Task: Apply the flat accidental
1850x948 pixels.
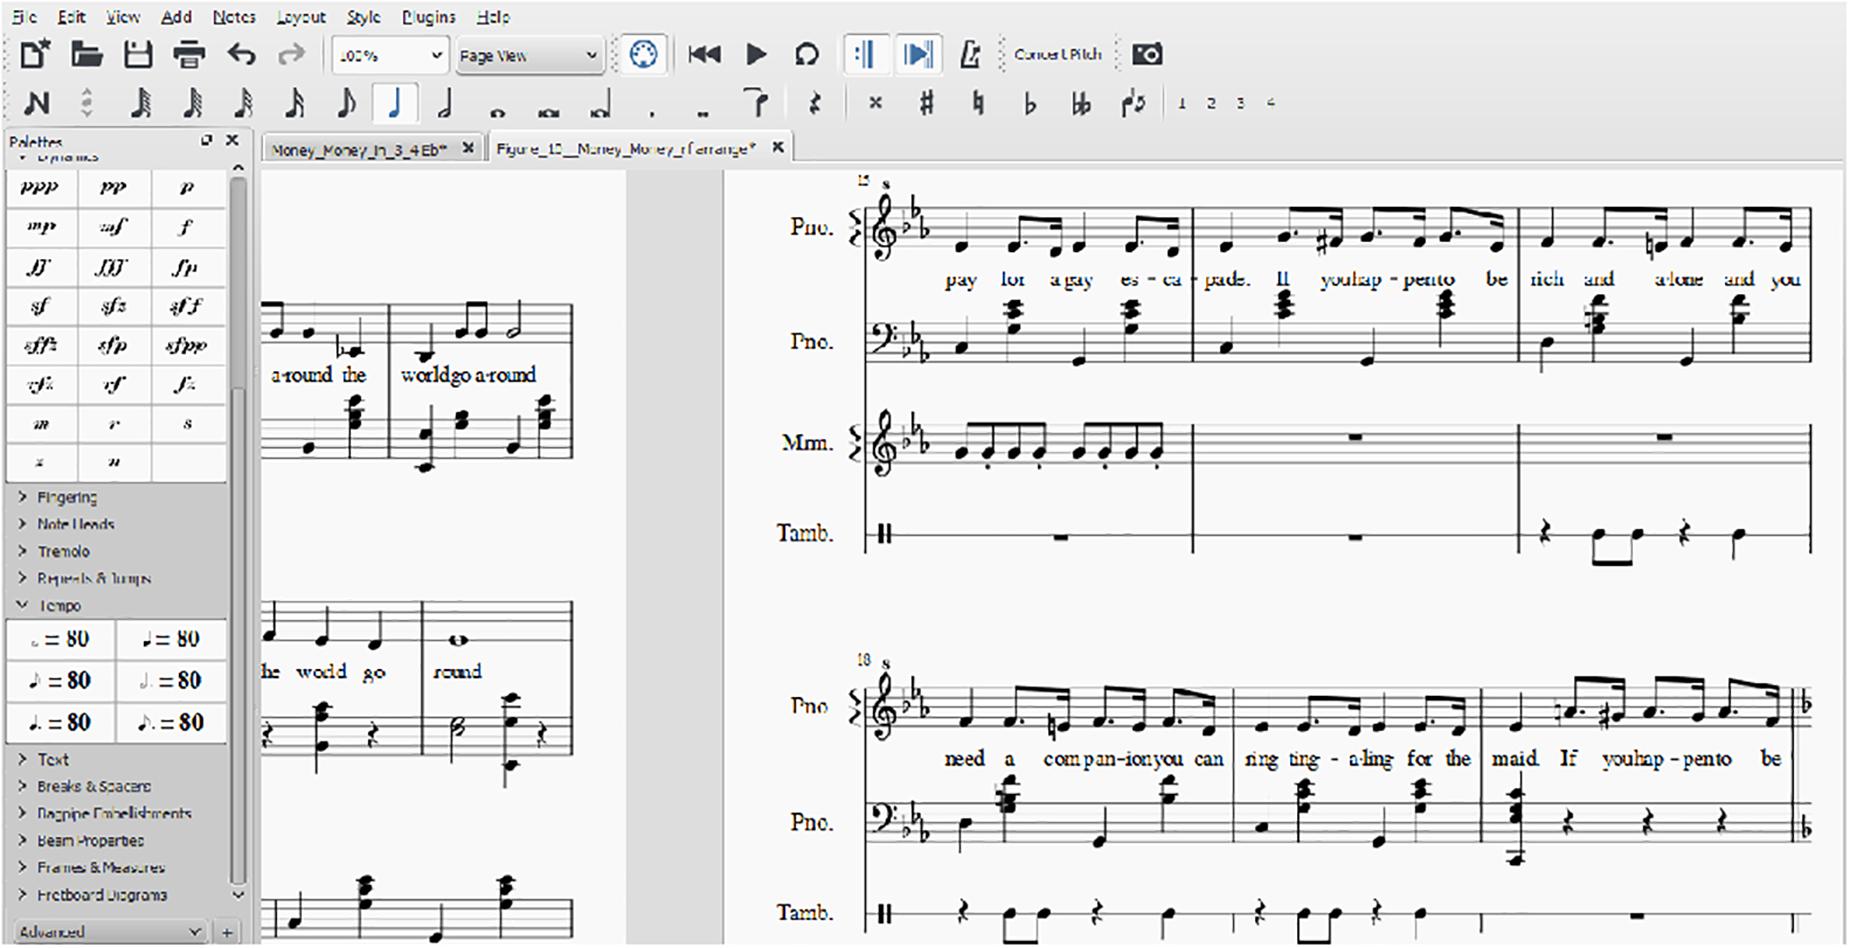Action: tap(1030, 103)
